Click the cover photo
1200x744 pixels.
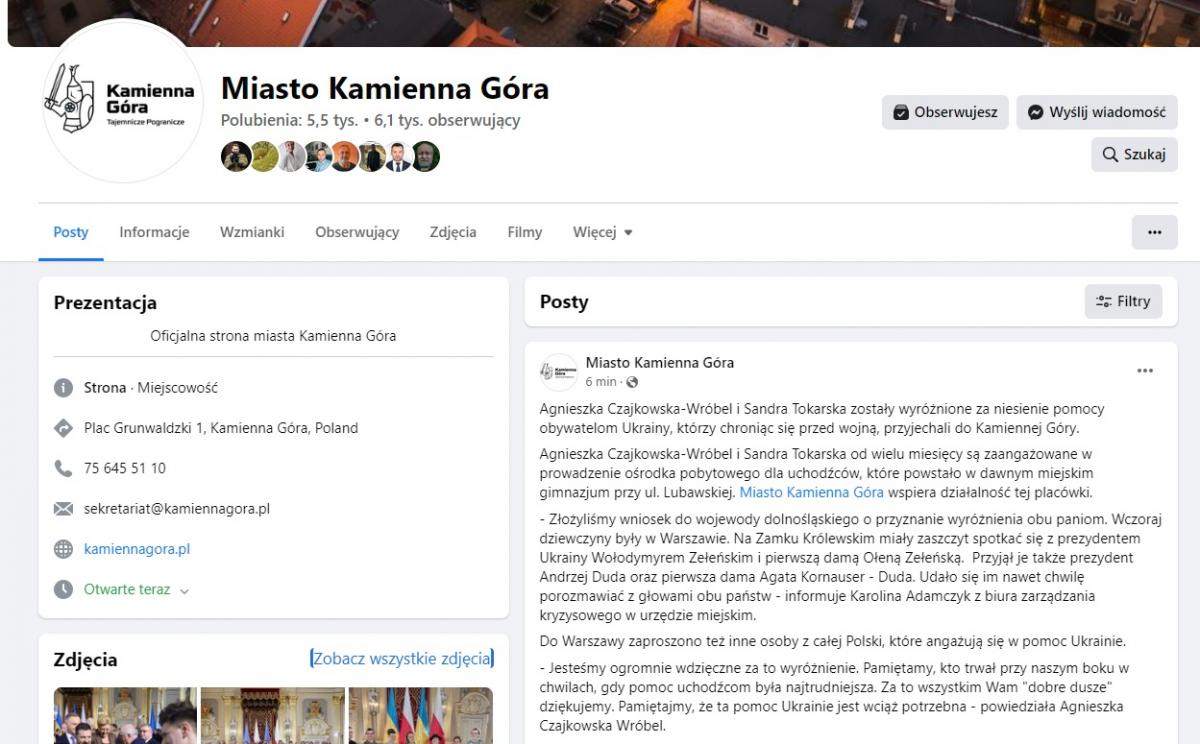coord(604,23)
